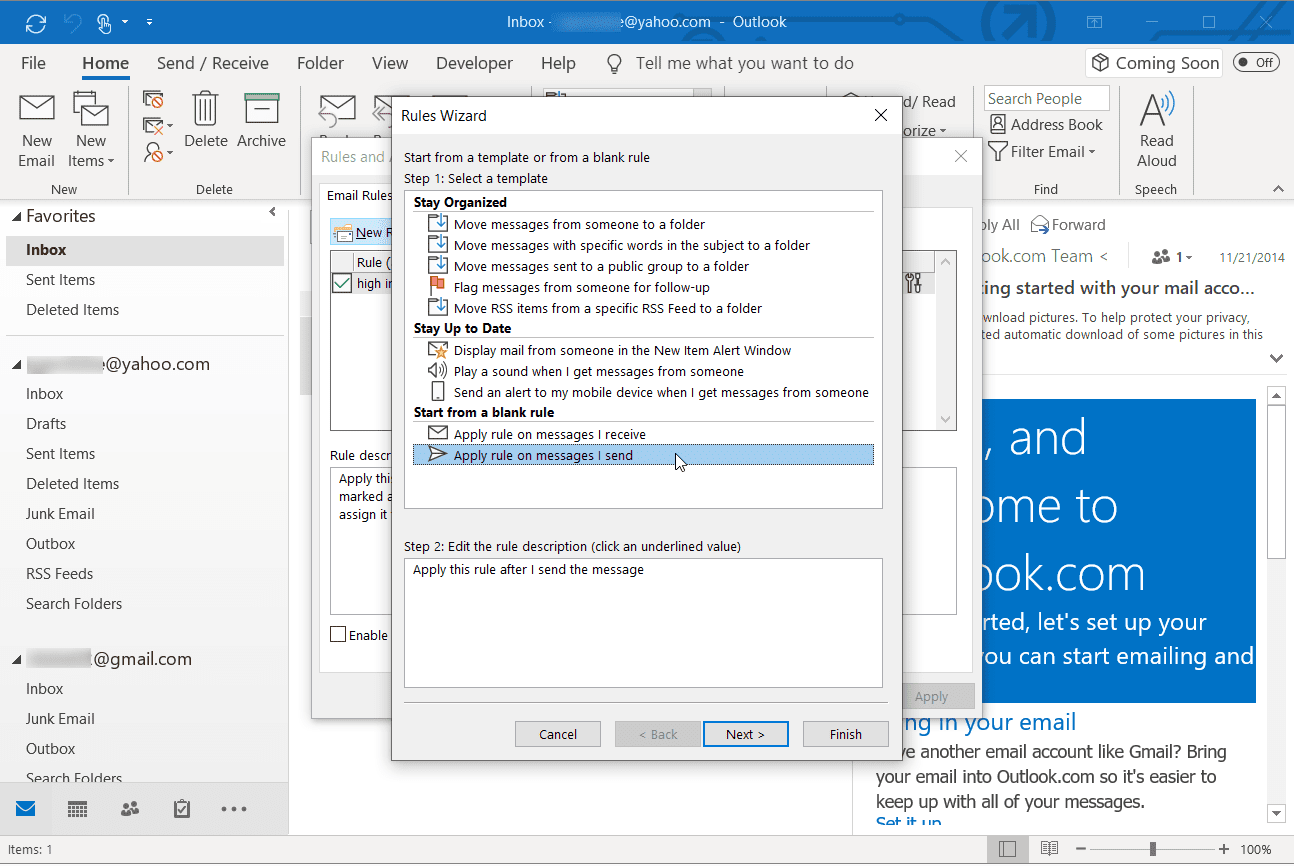Image resolution: width=1294 pixels, height=866 pixels.
Task: Click the Tell me what you want to do box
Action: point(745,63)
